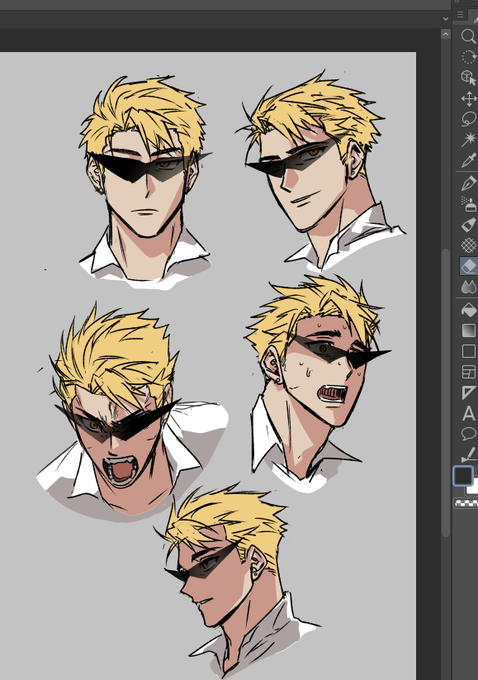
Task: Select the Rotate view tool
Action: click(468, 57)
